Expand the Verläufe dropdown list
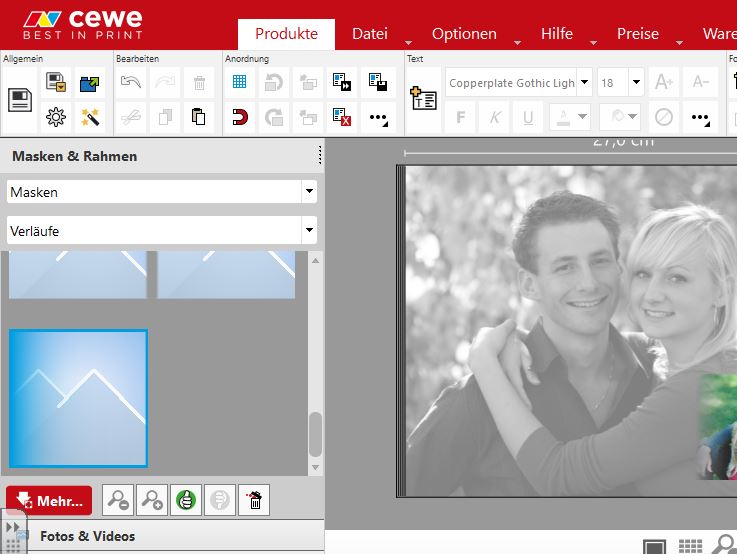The height and width of the screenshot is (554, 737). click(309, 231)
